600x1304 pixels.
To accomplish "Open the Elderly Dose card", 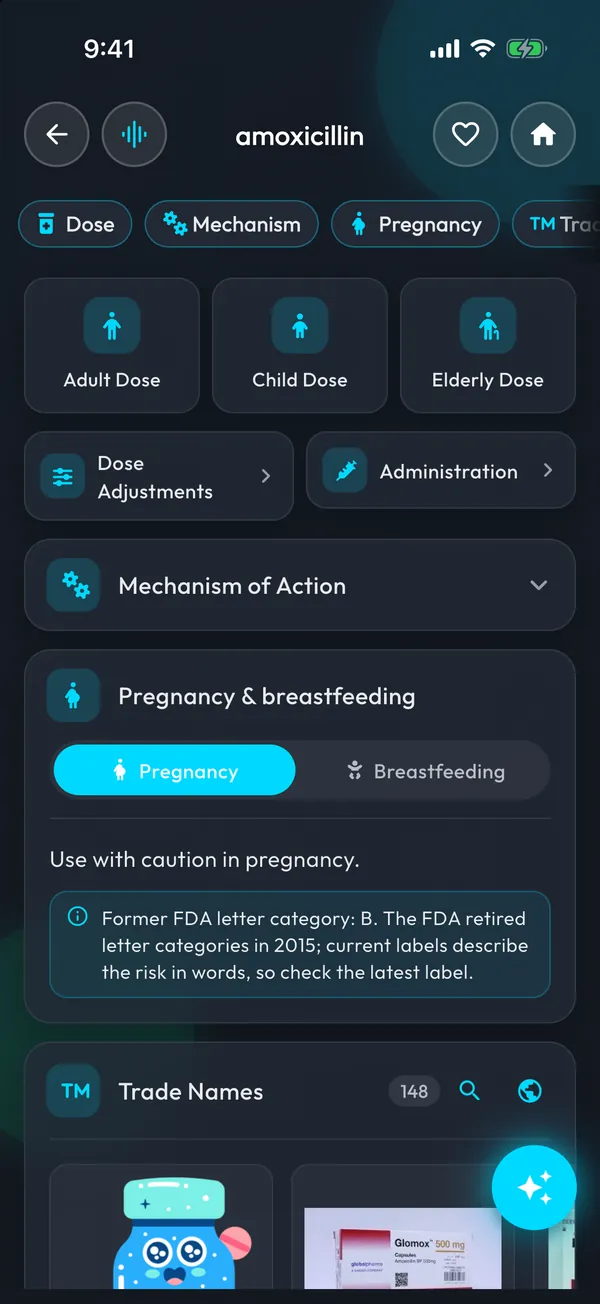I will click(x=488, y=345).
